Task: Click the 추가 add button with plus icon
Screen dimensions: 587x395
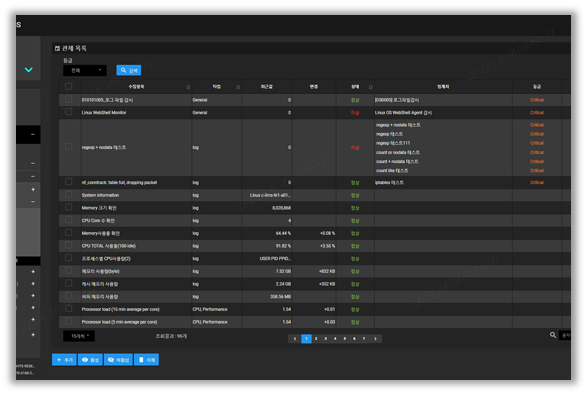Action: coord(64,359)
